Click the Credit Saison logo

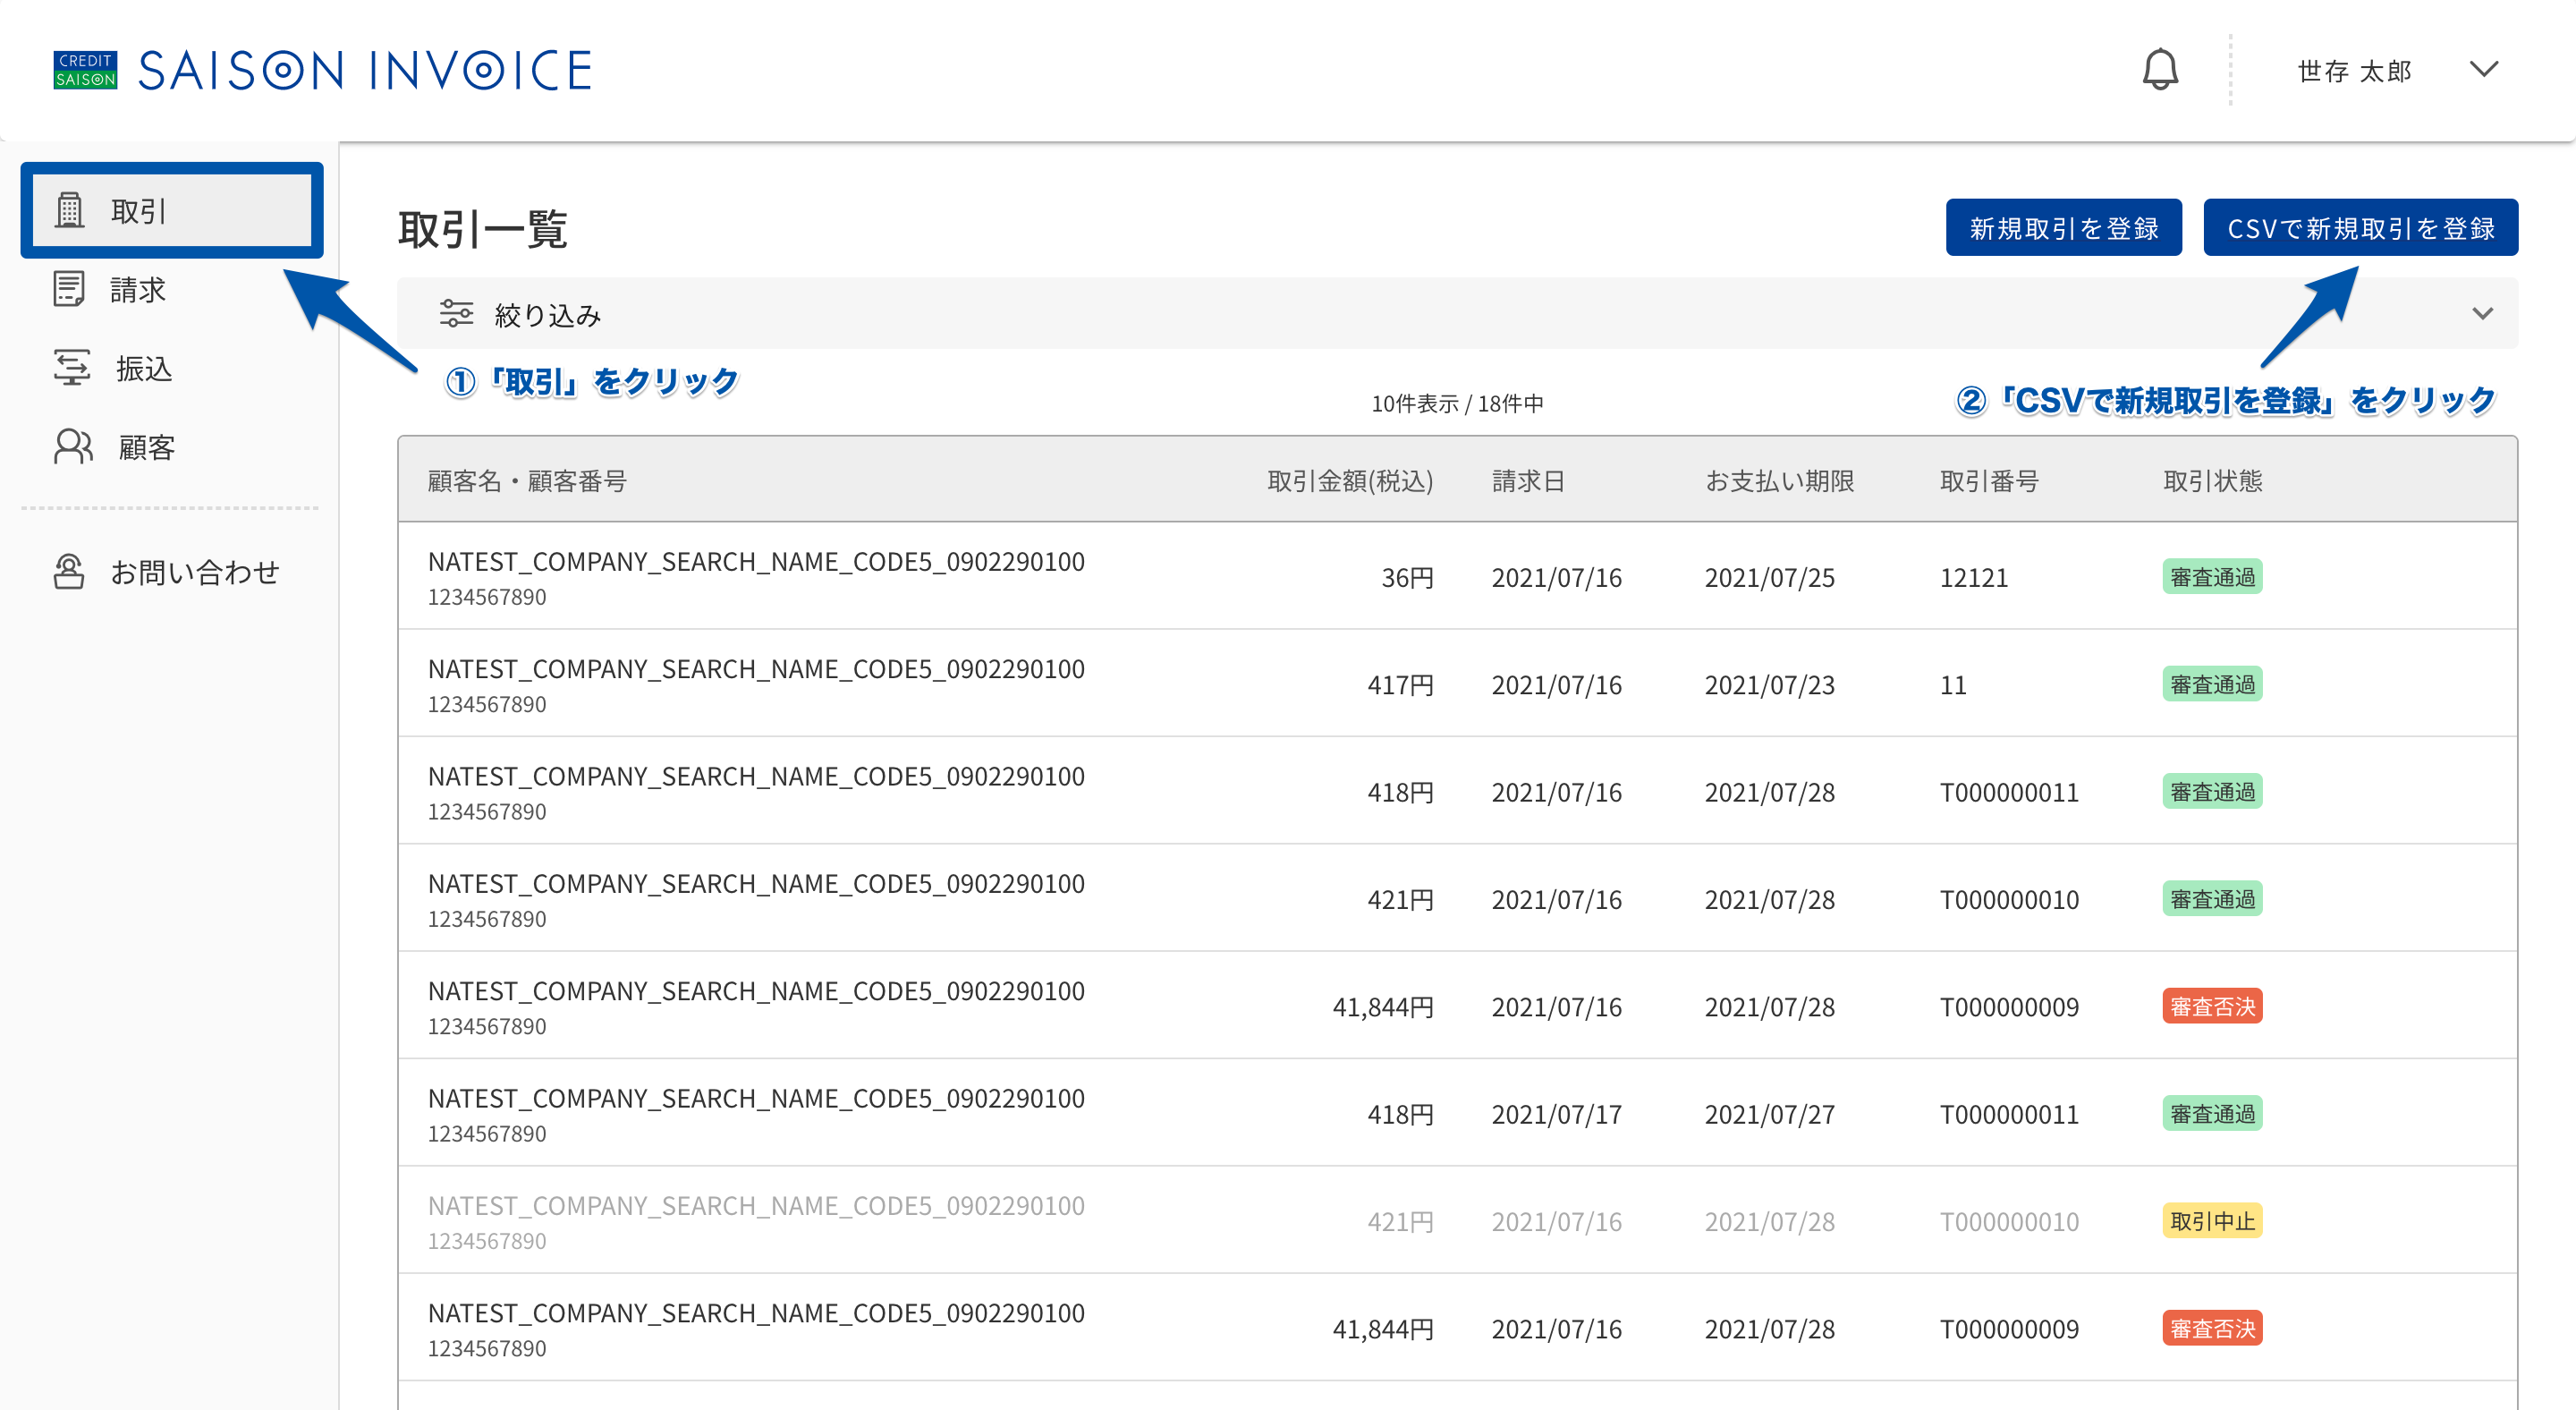click(85, 70)
